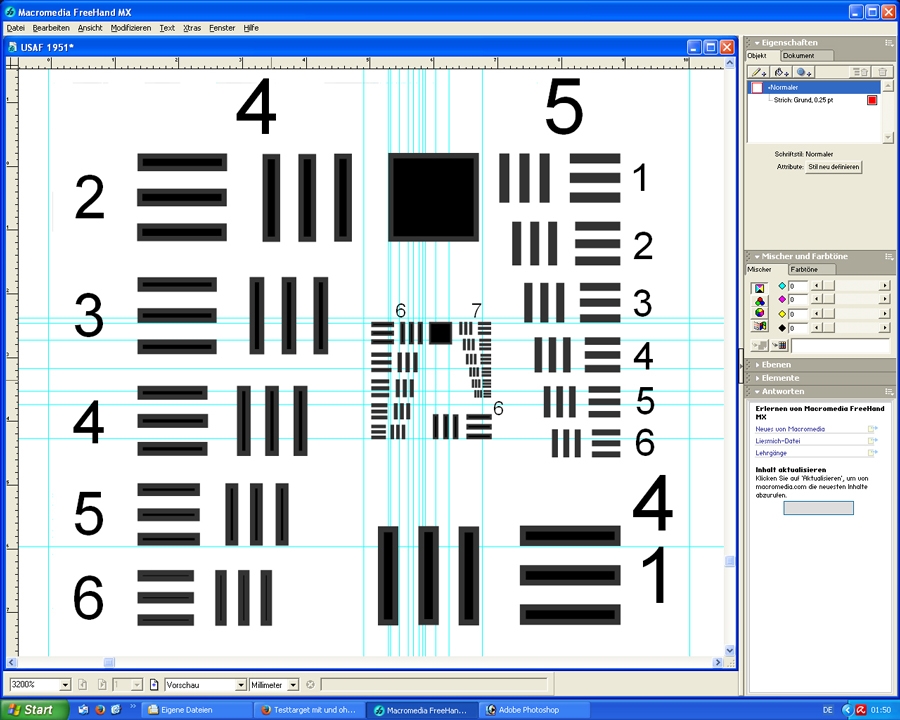Screen dimensions: 900x720
Task: Collapse the Antworten panel
Action: 783,391
